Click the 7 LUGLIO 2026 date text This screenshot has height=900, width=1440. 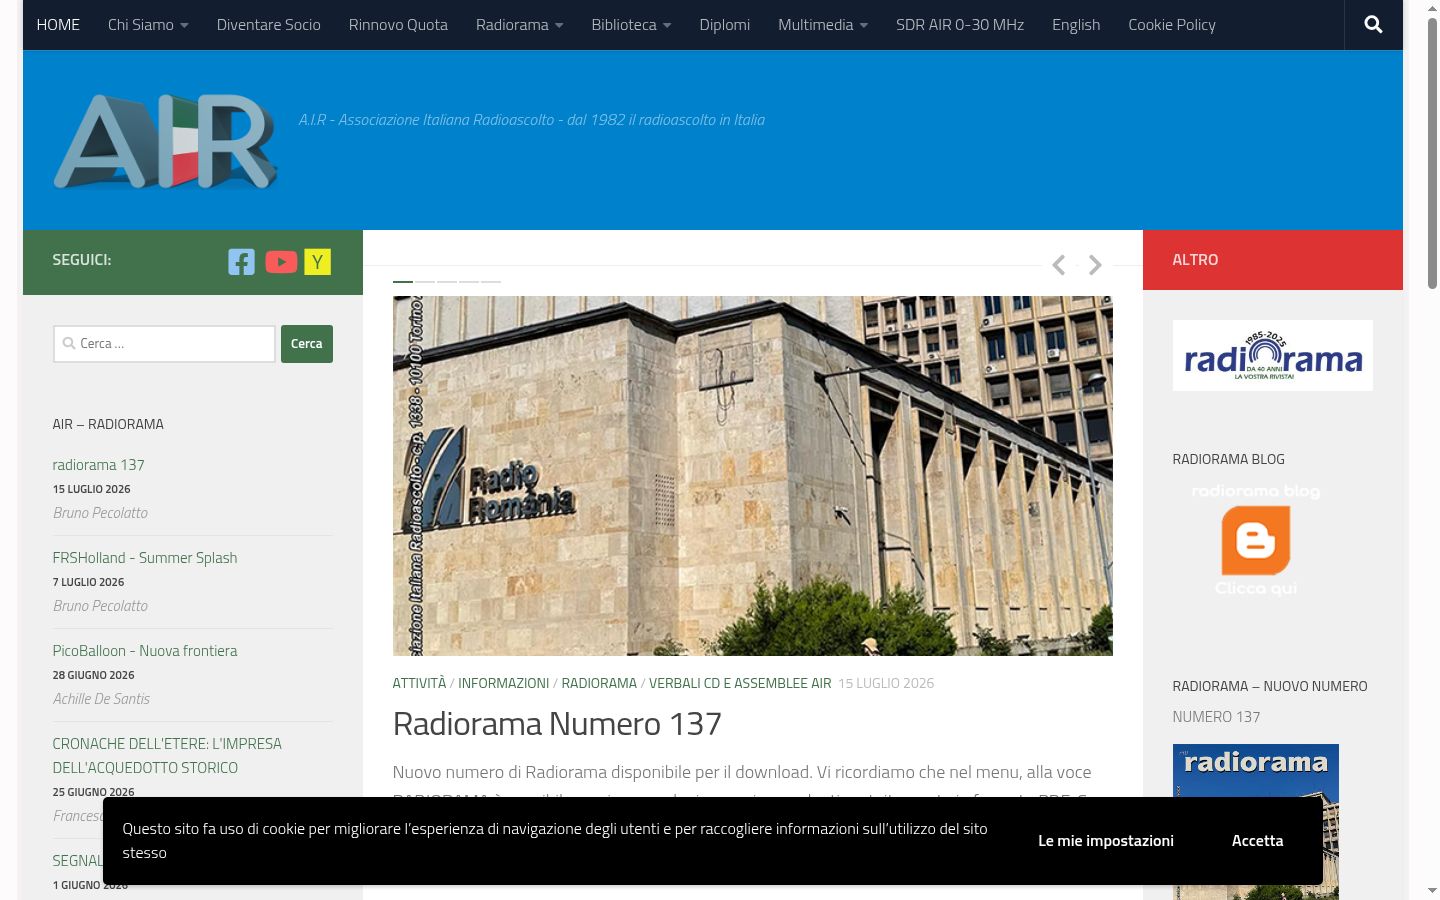pos(89,582)
